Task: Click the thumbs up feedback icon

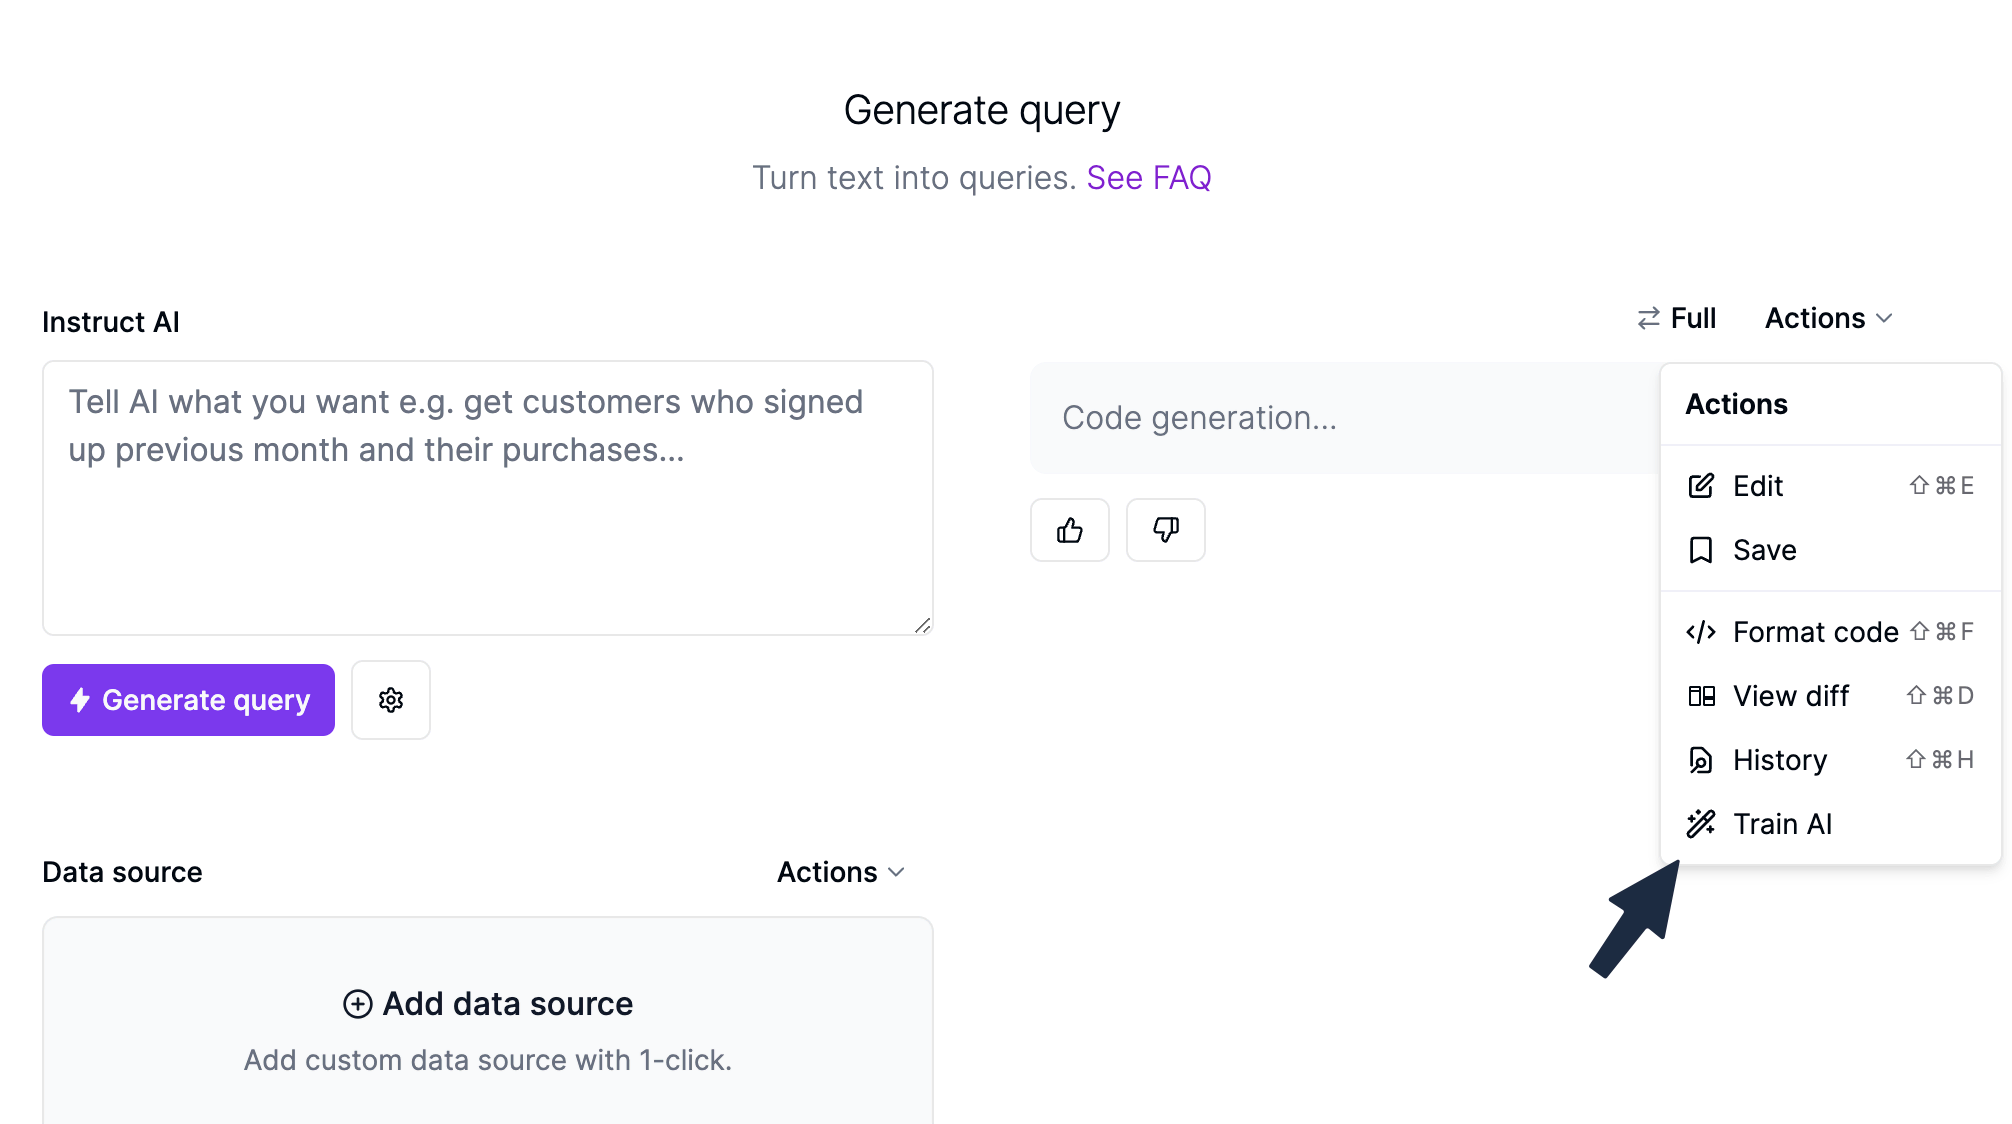Action: click(1070, 530)
